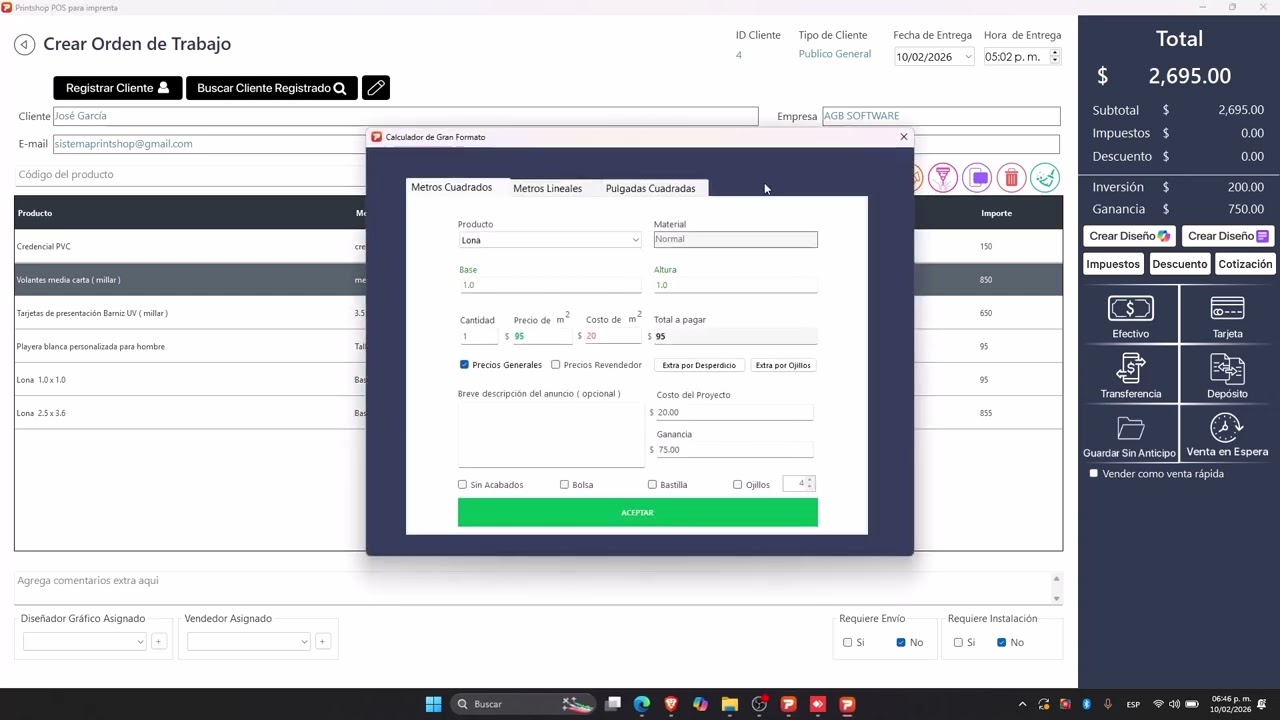This screenshot has width=1280, height=720.
Task: Expand Vendedor Asignado dropdown
Action: click(x=248, y=641)
